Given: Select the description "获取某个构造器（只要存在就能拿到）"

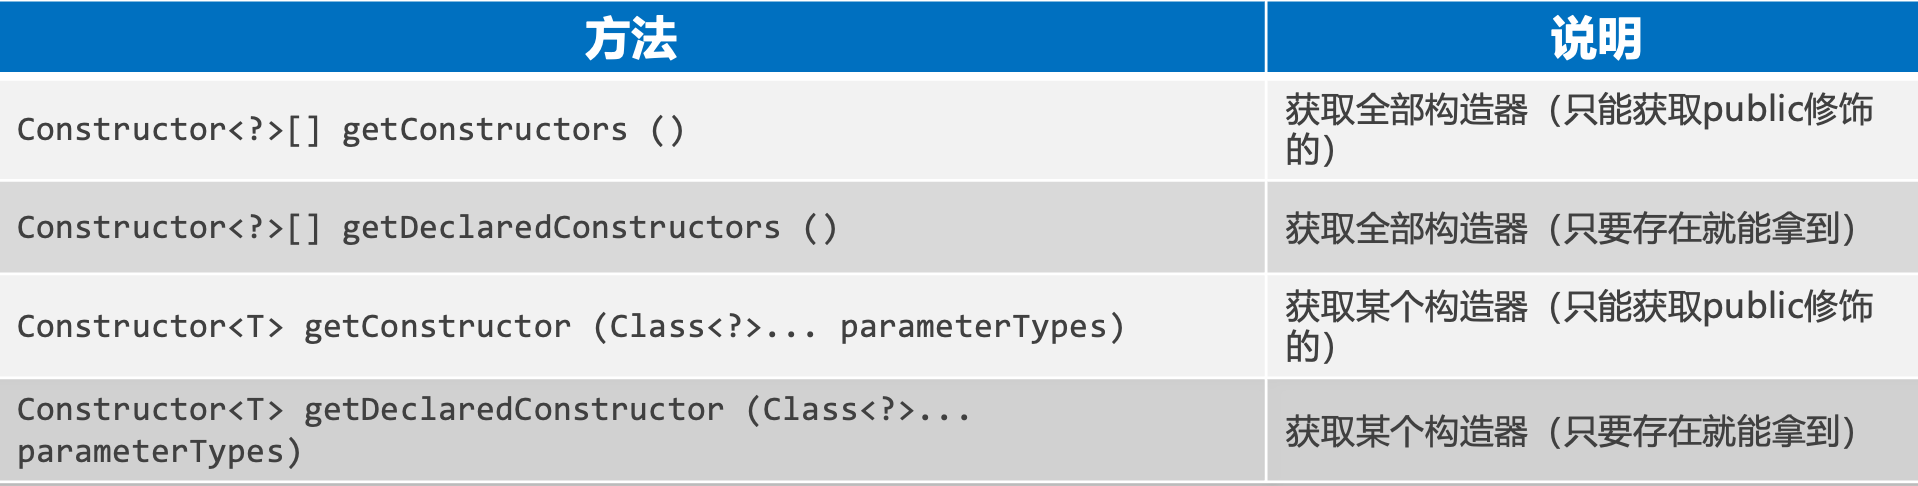Looking at the screenshot, I should [x=1570, y=432].
